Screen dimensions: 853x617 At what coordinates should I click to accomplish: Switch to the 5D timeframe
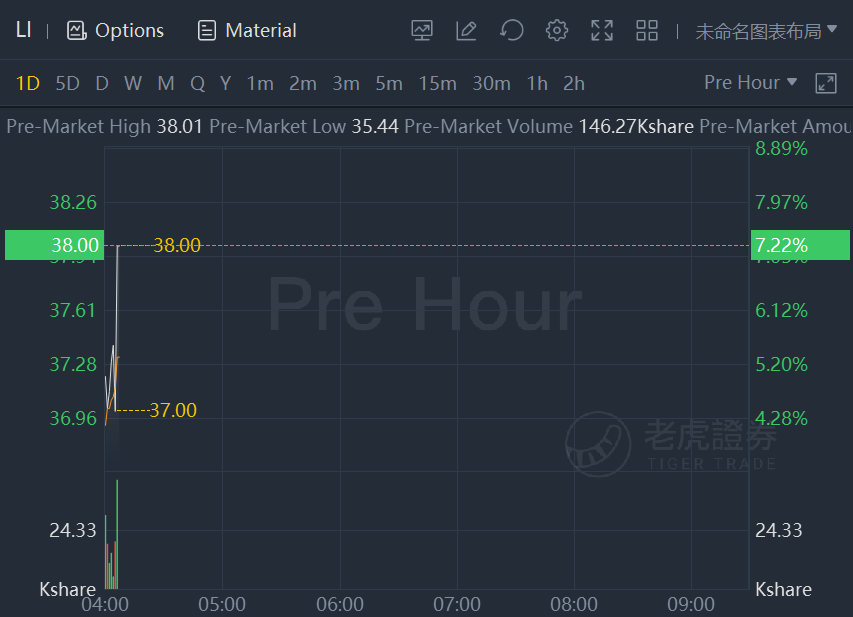[67, 83]
